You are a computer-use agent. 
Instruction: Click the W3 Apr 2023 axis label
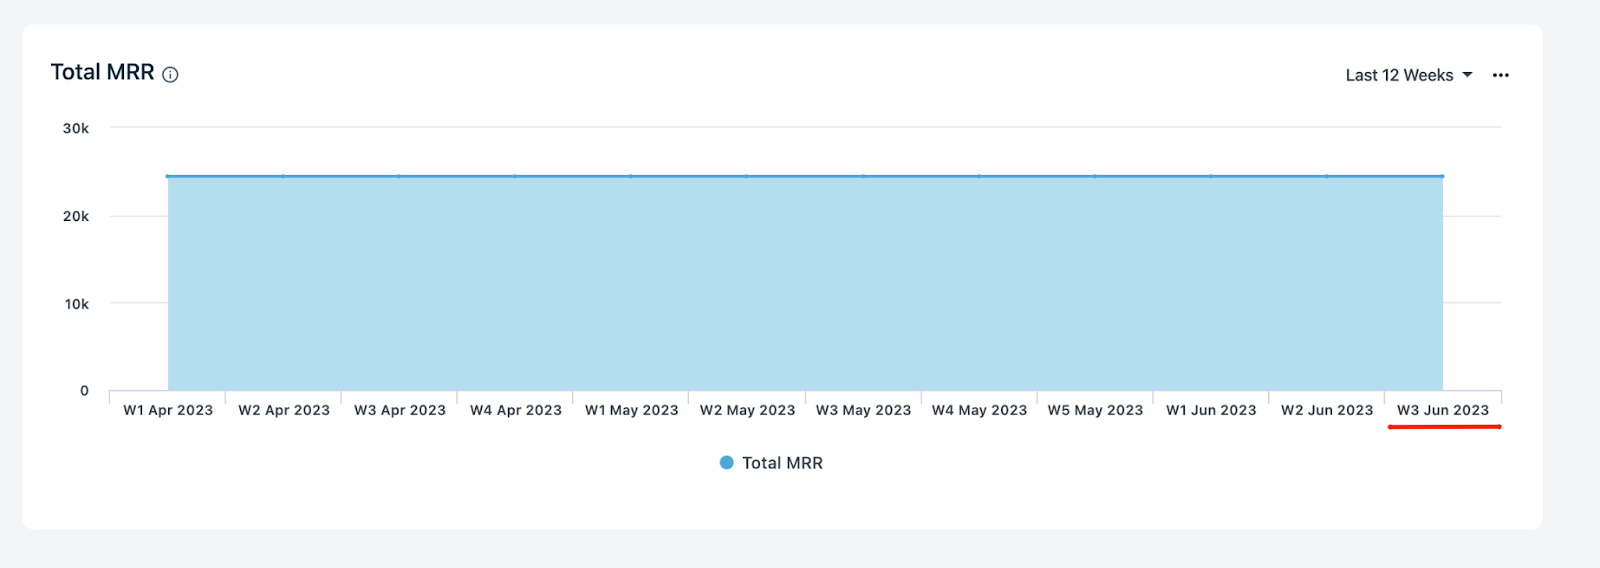(400, 410)
